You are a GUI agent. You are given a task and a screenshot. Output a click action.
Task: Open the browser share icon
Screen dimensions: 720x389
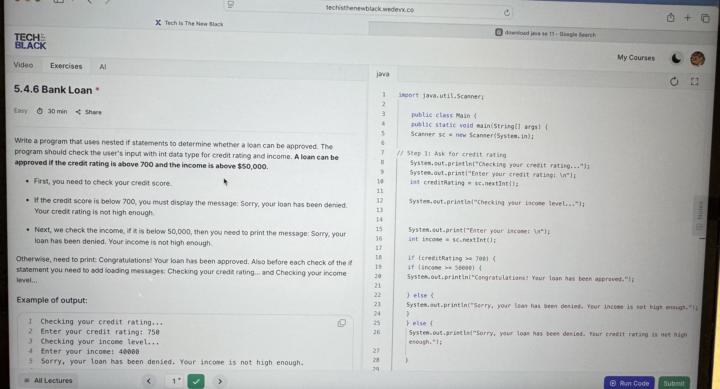670,17
